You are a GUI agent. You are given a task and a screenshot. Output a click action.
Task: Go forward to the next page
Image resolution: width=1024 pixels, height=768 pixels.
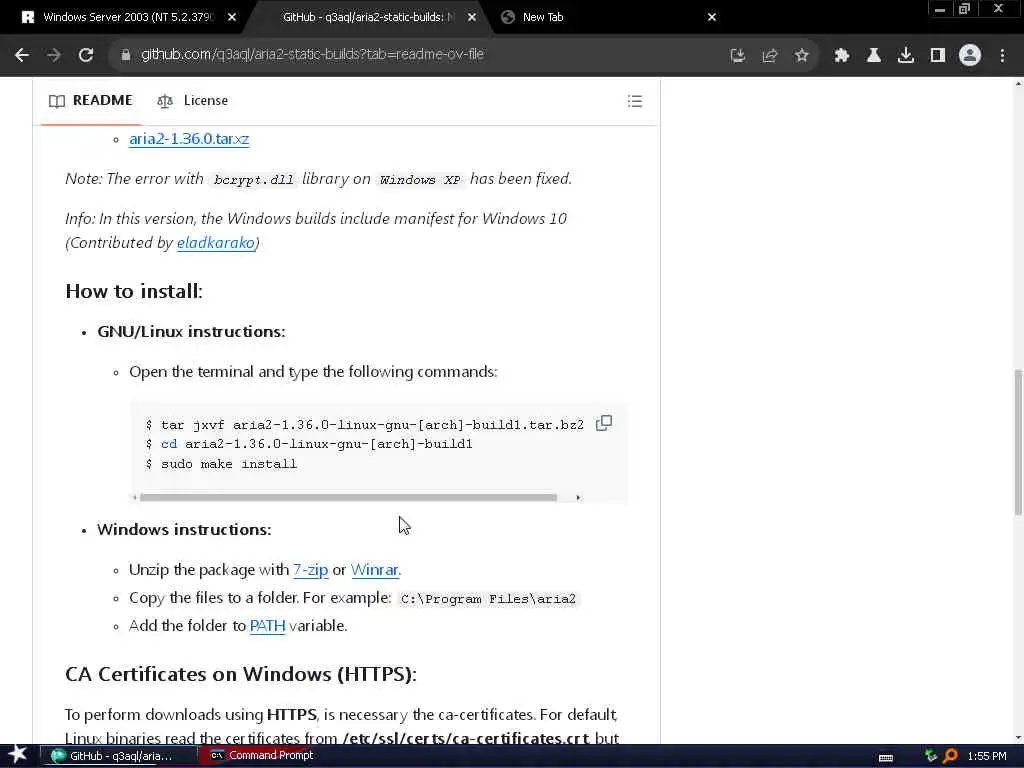click(x=54, y=55)
